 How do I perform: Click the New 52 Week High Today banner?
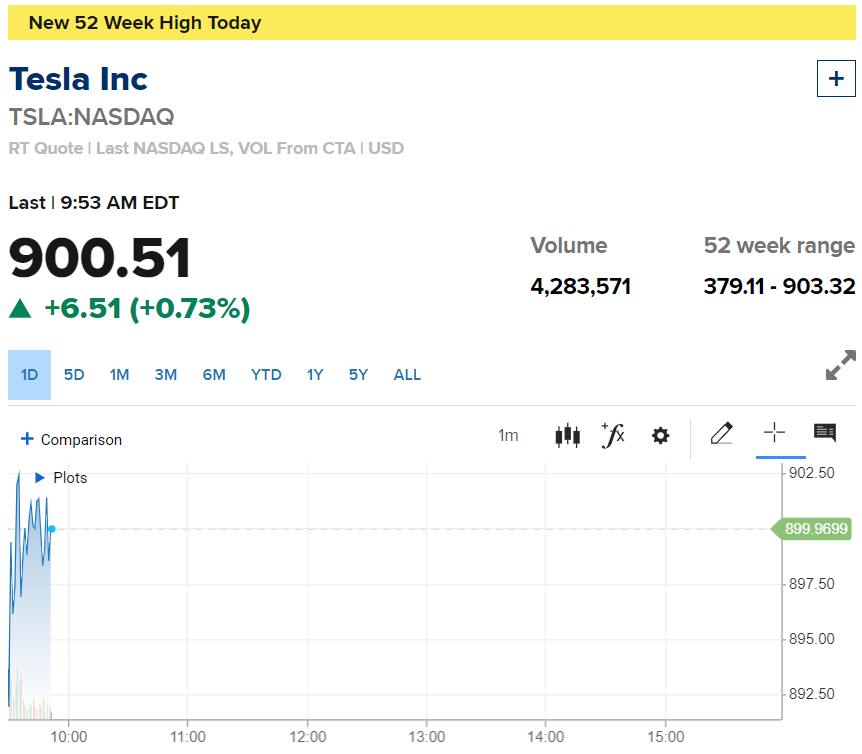432,23
